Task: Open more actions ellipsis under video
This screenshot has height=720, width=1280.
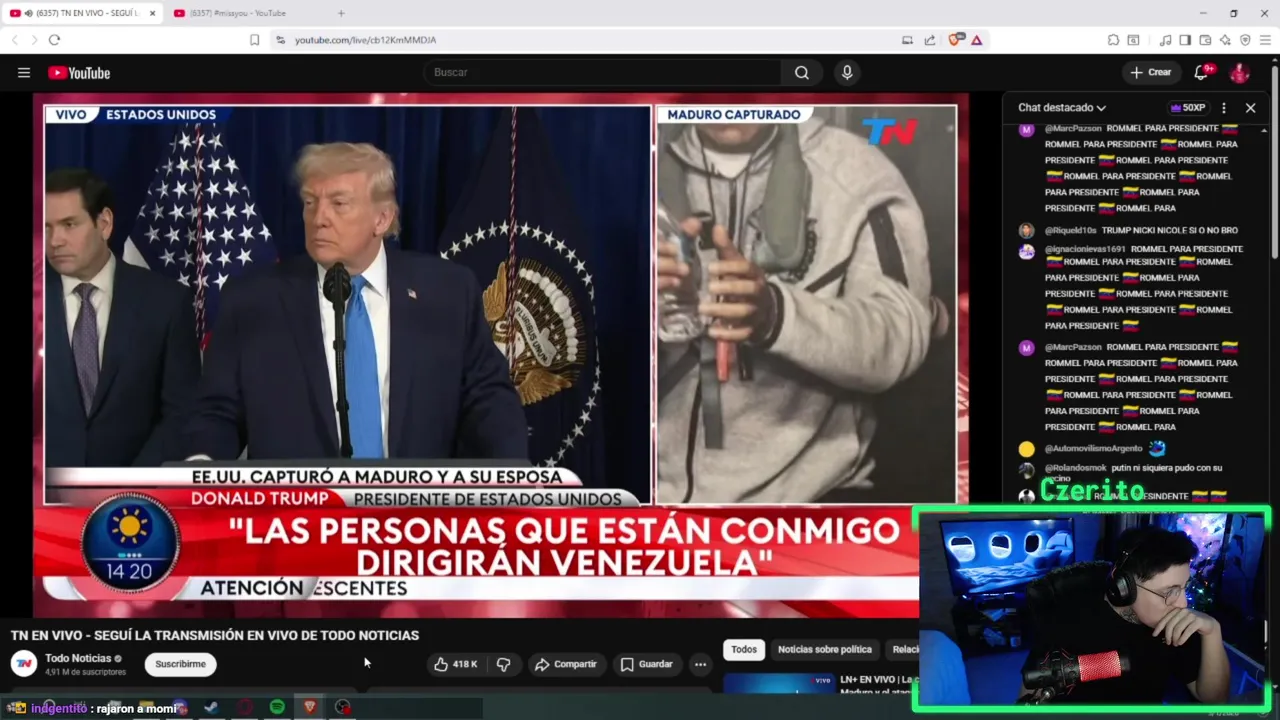Action: coord(700,664)
